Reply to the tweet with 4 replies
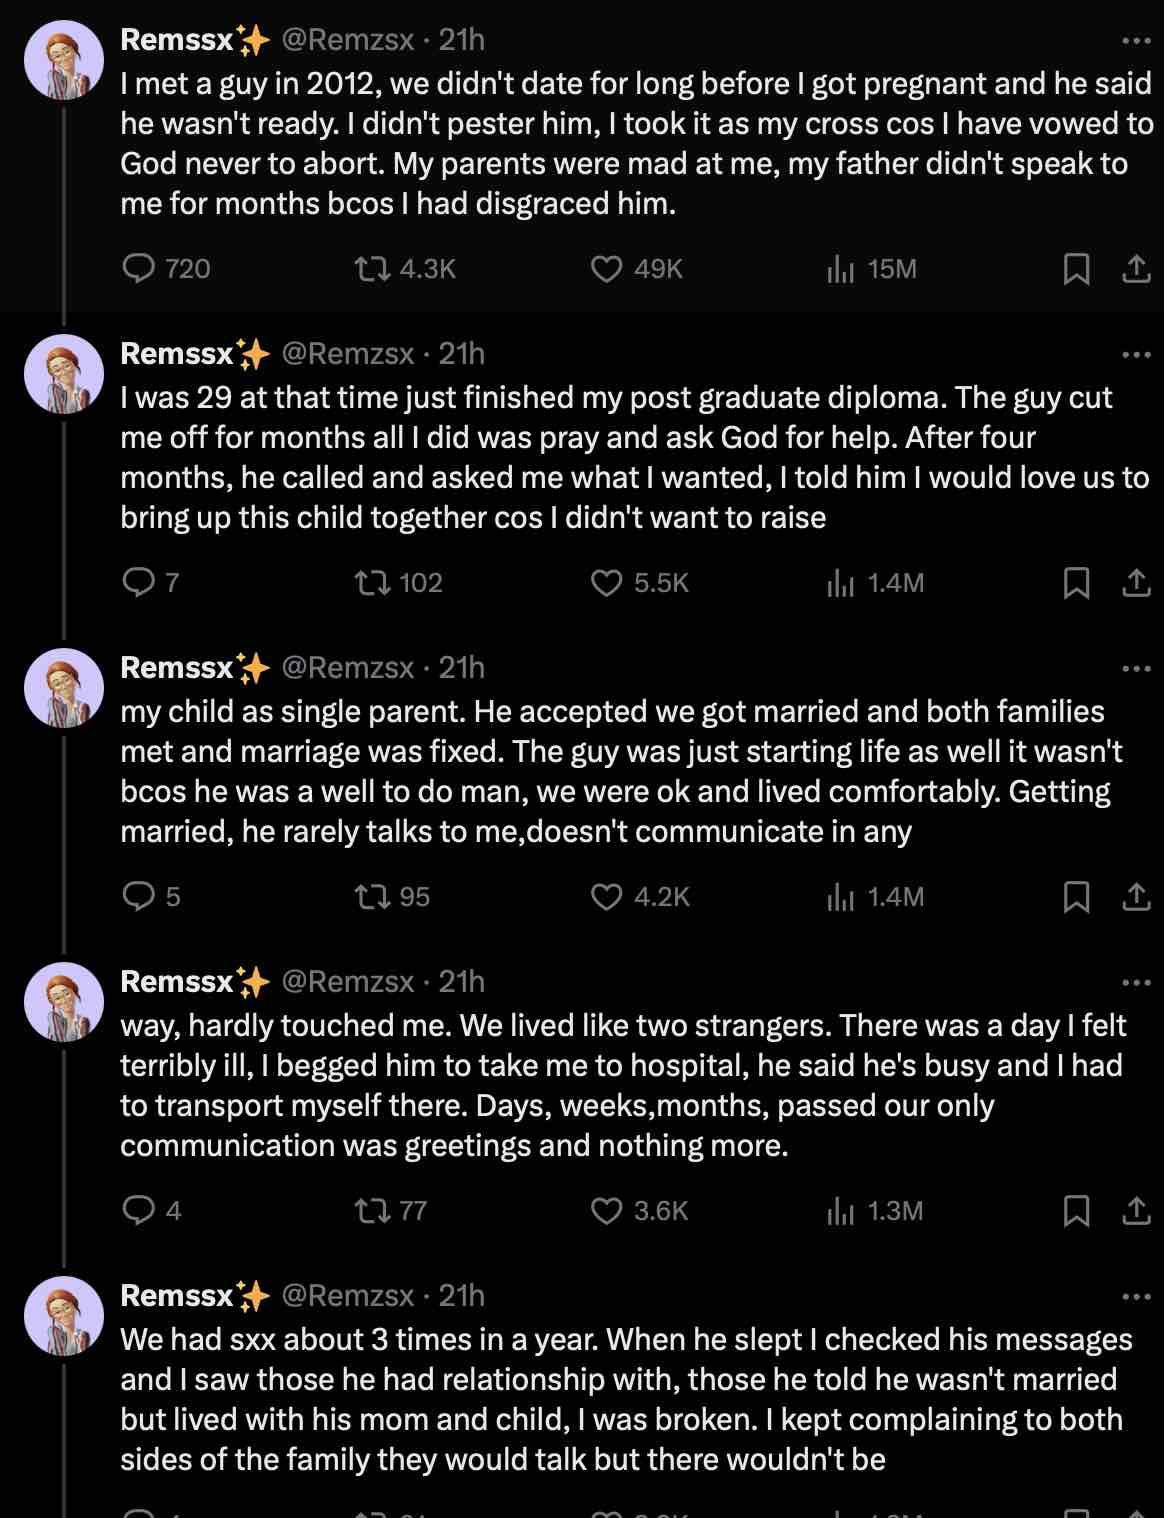Image resolution: width=1164 pixels, height=1518 pixels. click(x=138, y=1211)
